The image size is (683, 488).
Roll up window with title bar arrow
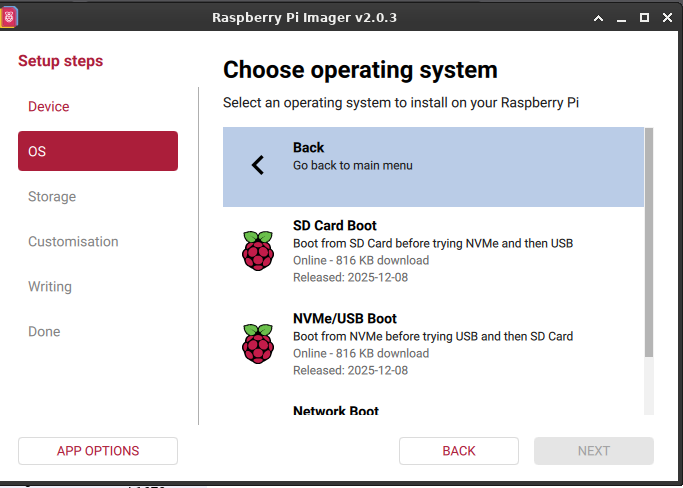click(598, 18)
